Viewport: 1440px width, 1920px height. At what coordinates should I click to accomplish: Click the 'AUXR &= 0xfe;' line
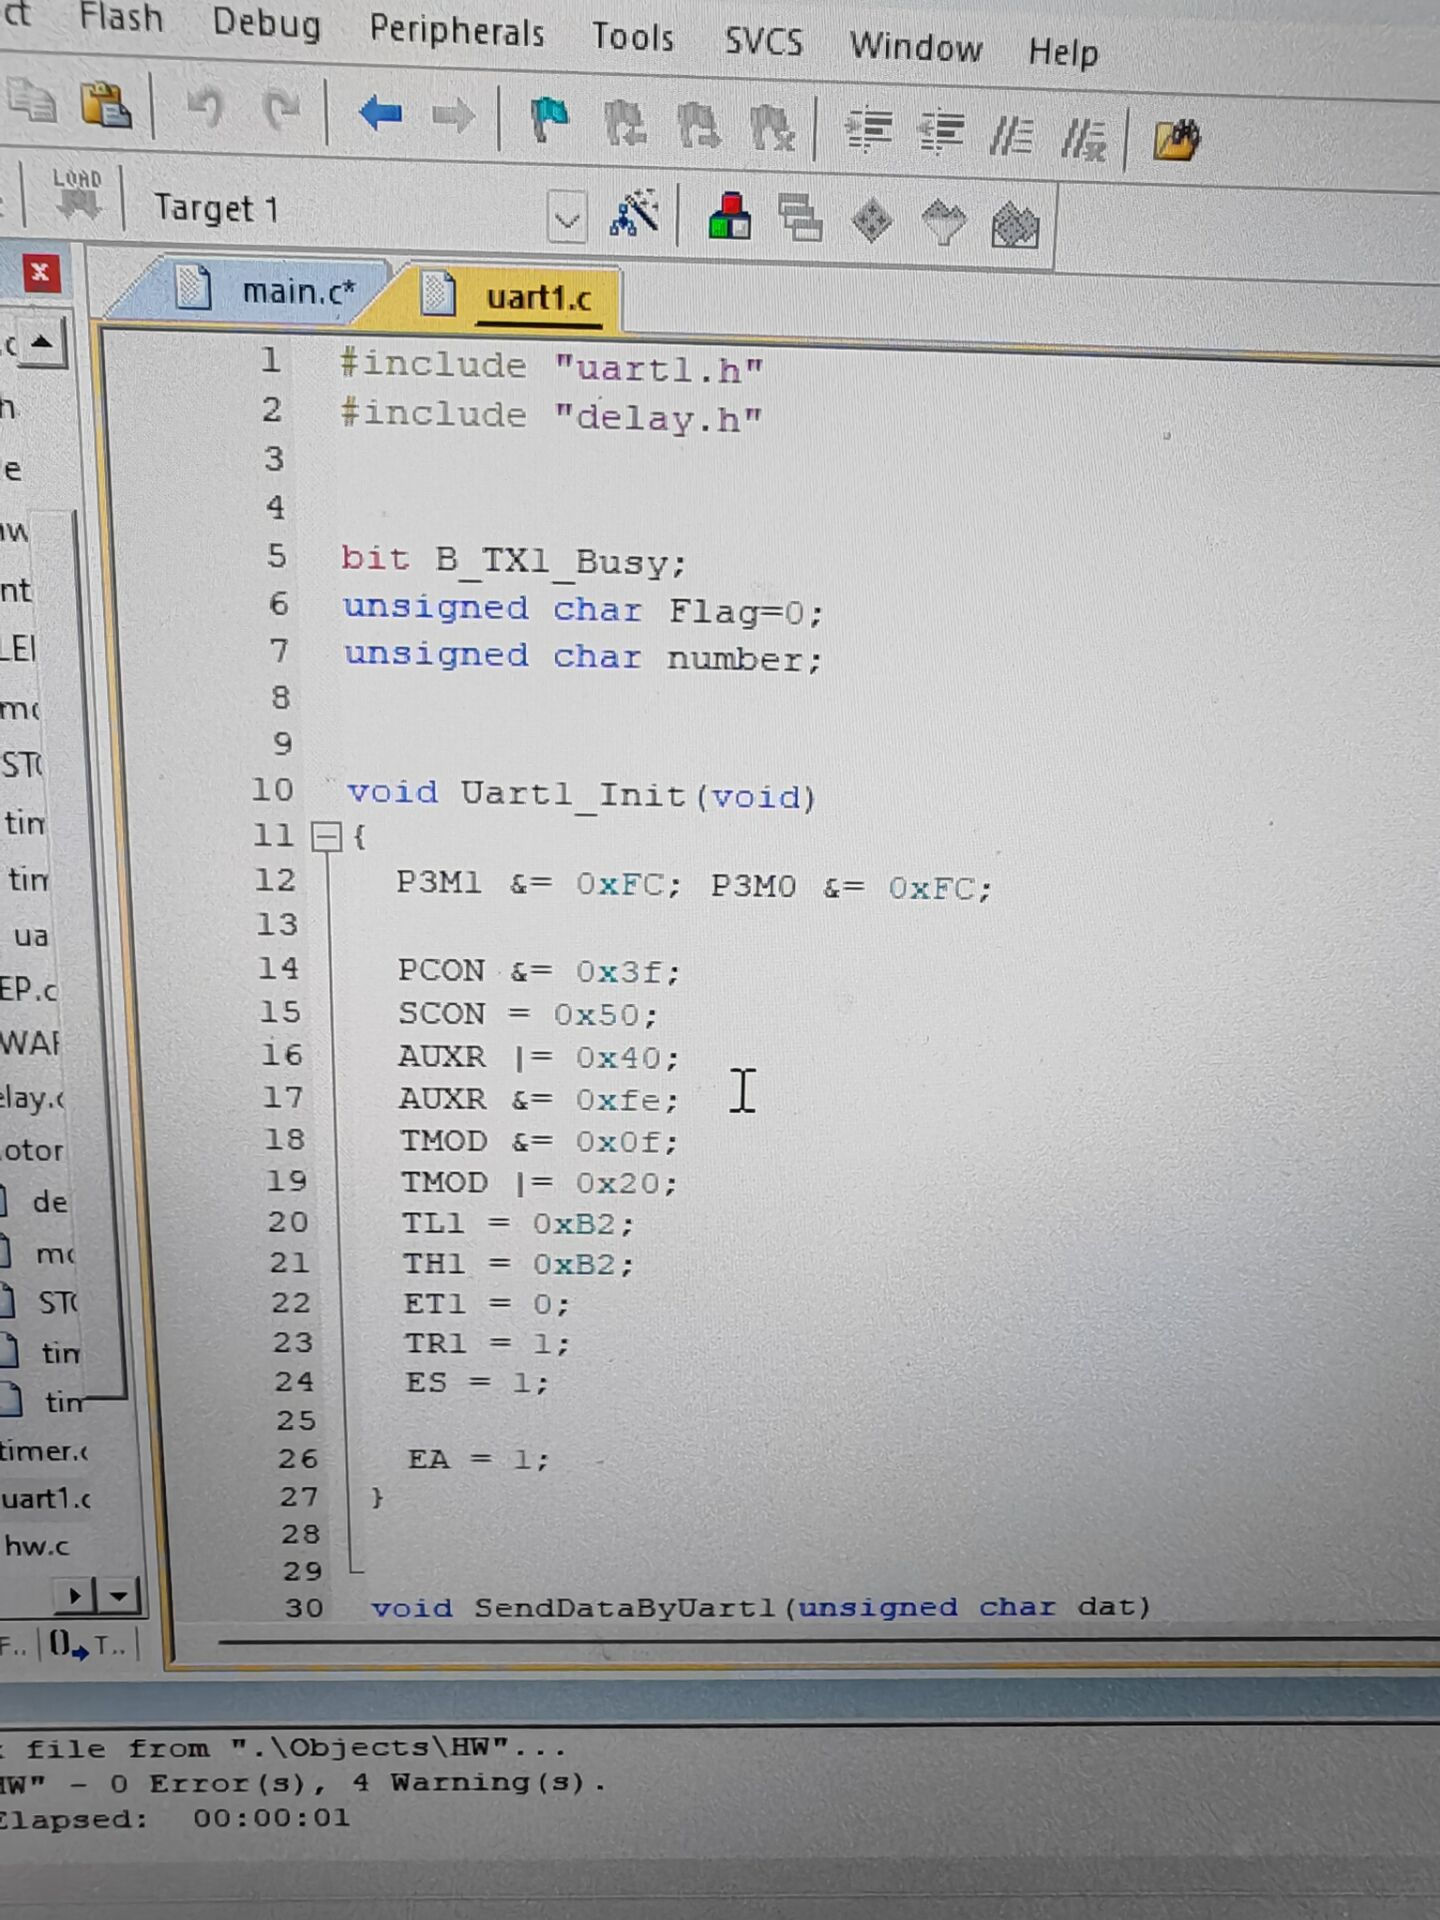click(539, 1099)
